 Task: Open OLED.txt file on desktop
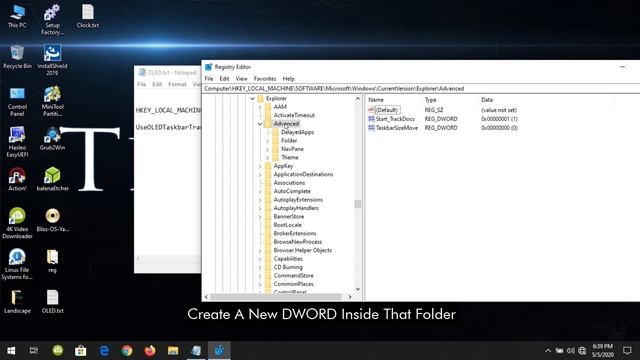tap(52, 302)
